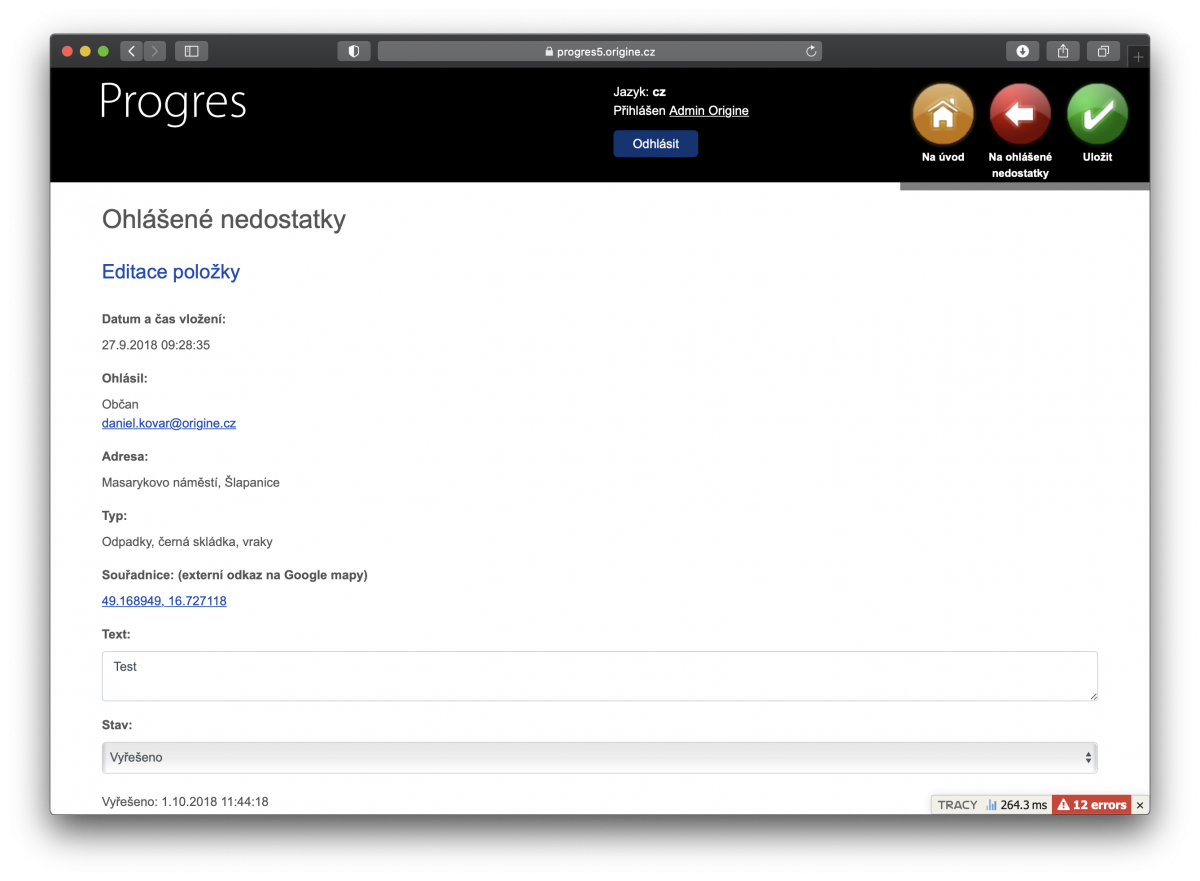1200x881 pixels.
Task: Dismiss the Tracy debug bar with its x
Action: (x=1140, y=804)
